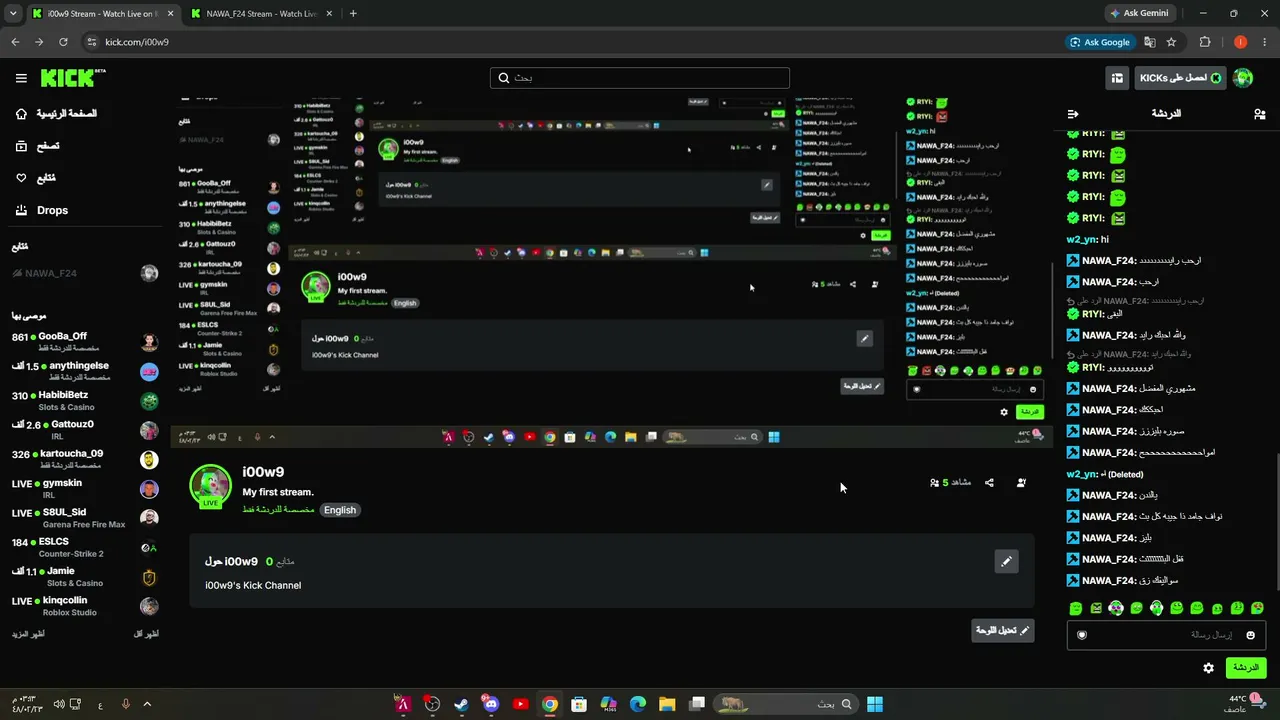Focus the Kick search box
Image resolution: width=1280 pixels, height=720 pixels.
pos(640,78)
